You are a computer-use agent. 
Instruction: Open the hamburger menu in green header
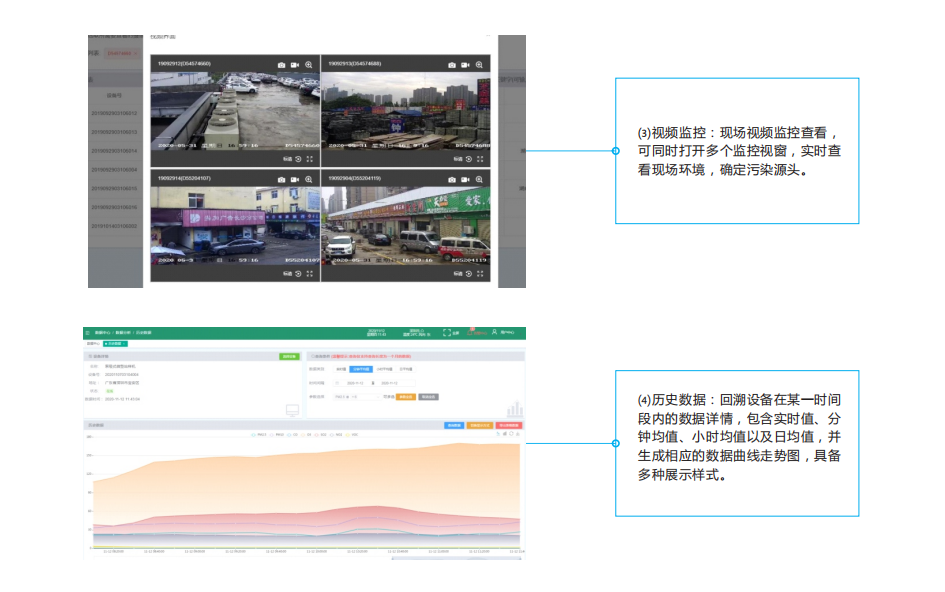pyautogui.click(x=87, y=333)
